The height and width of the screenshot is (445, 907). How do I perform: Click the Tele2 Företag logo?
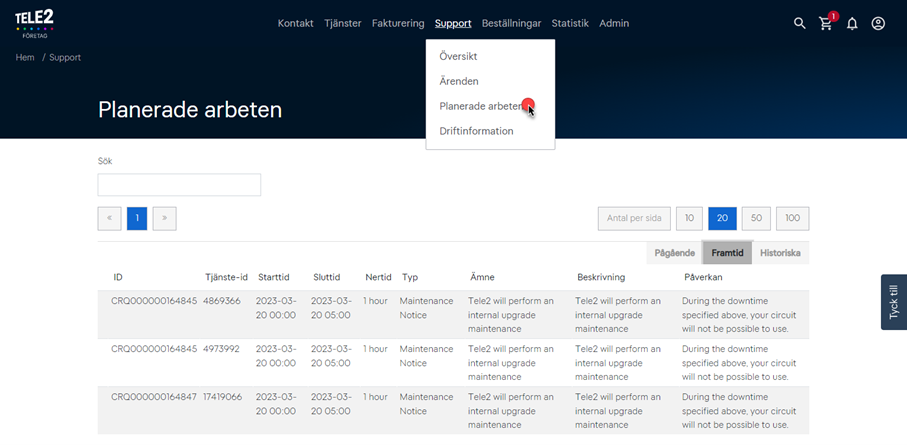point(34,24)
